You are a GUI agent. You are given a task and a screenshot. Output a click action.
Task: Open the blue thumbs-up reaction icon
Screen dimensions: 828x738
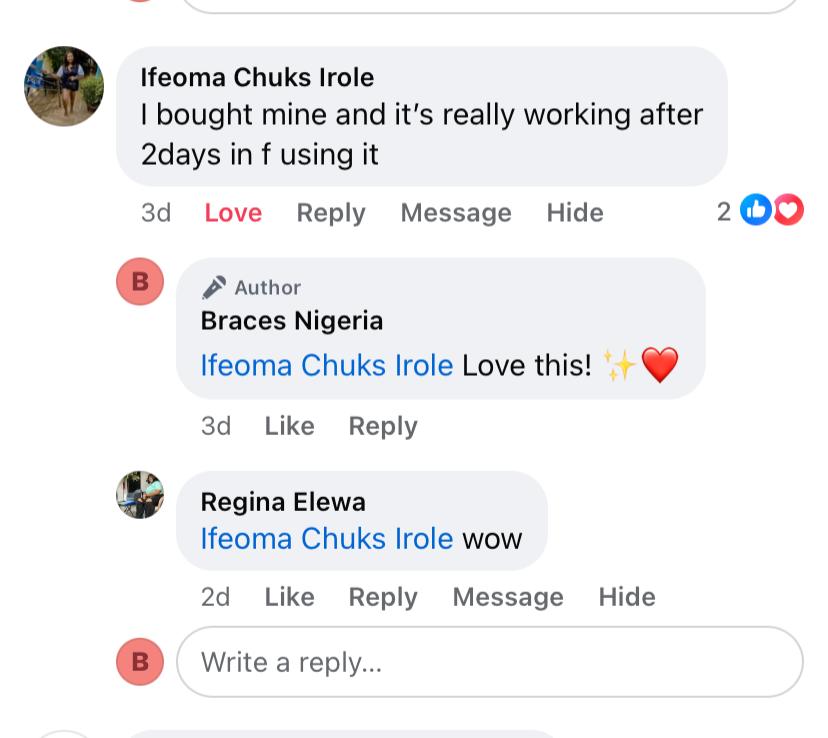pyautogui.click(x=755, y=210)
